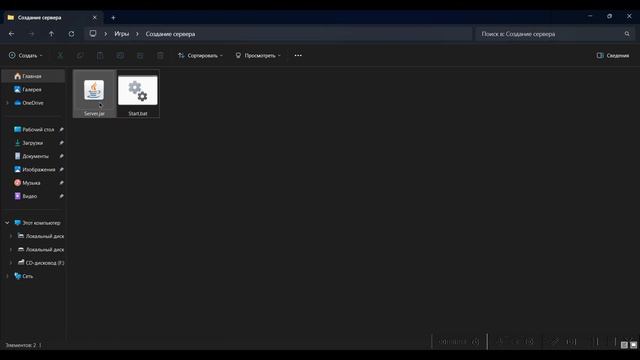Close the Создание сервера tab
The image size is (640, 360).
click(95, 18)
